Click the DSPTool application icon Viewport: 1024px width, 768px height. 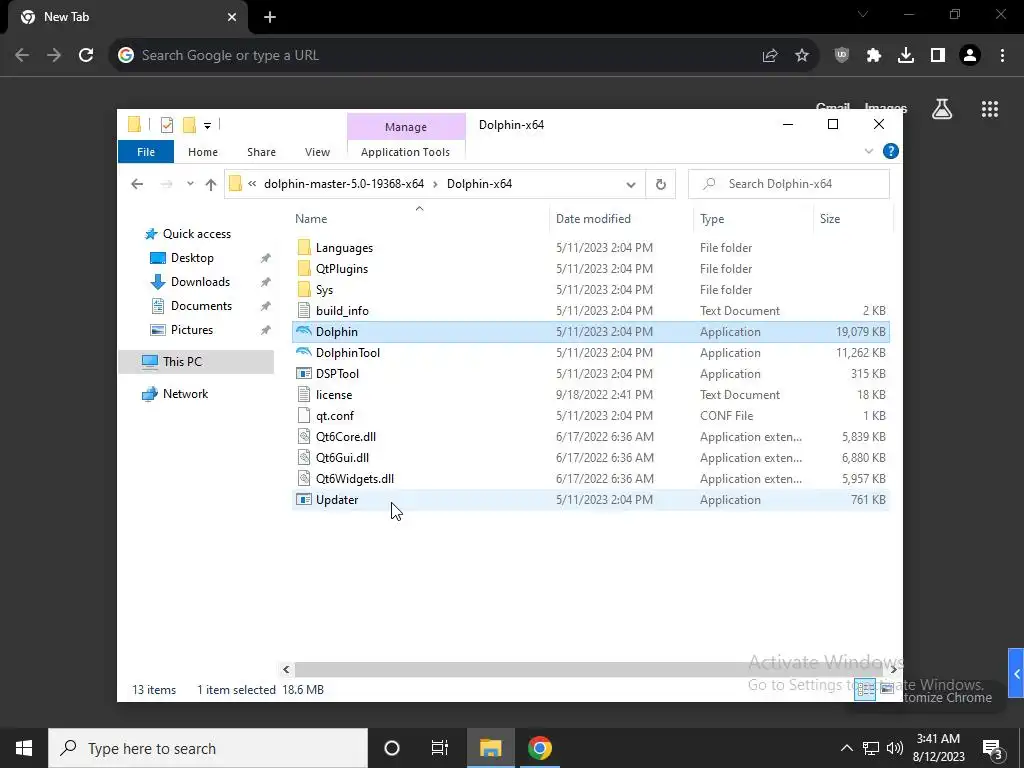pos(304,374)
